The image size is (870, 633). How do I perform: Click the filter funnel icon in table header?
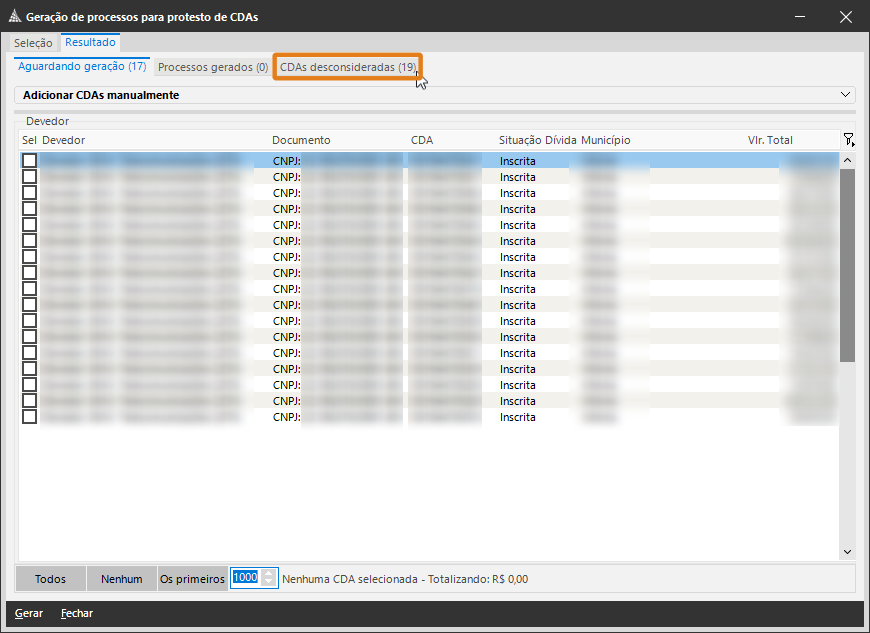click(x=848, y=140)
